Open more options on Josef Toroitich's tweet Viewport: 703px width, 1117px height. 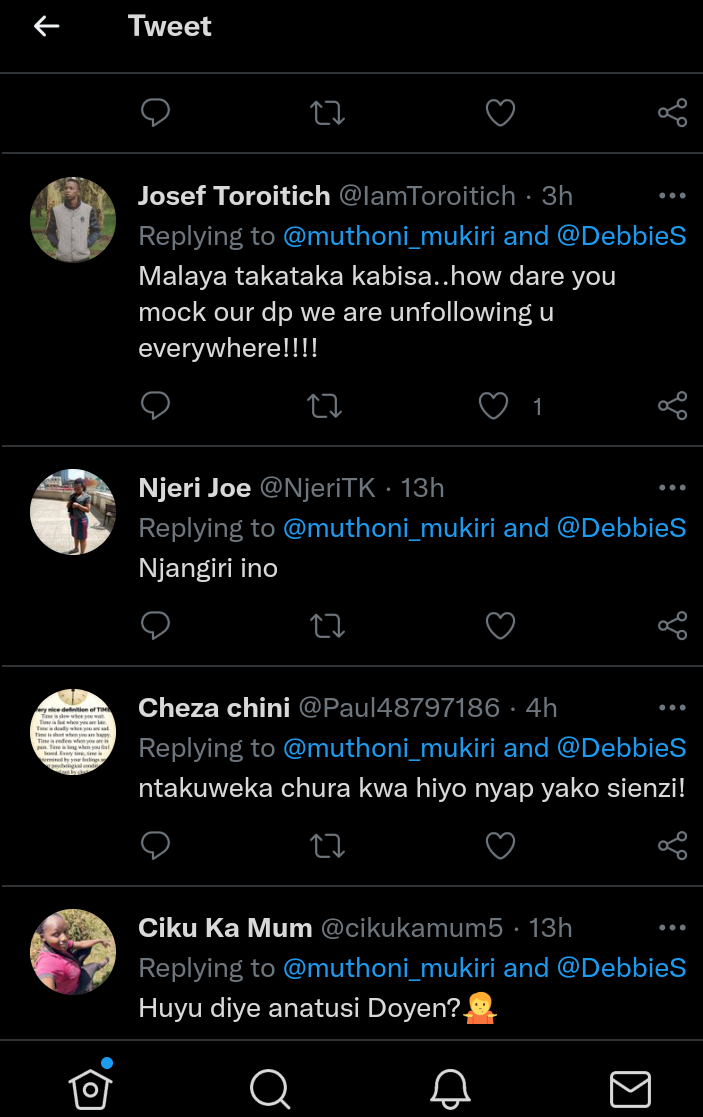coord(672,195)
